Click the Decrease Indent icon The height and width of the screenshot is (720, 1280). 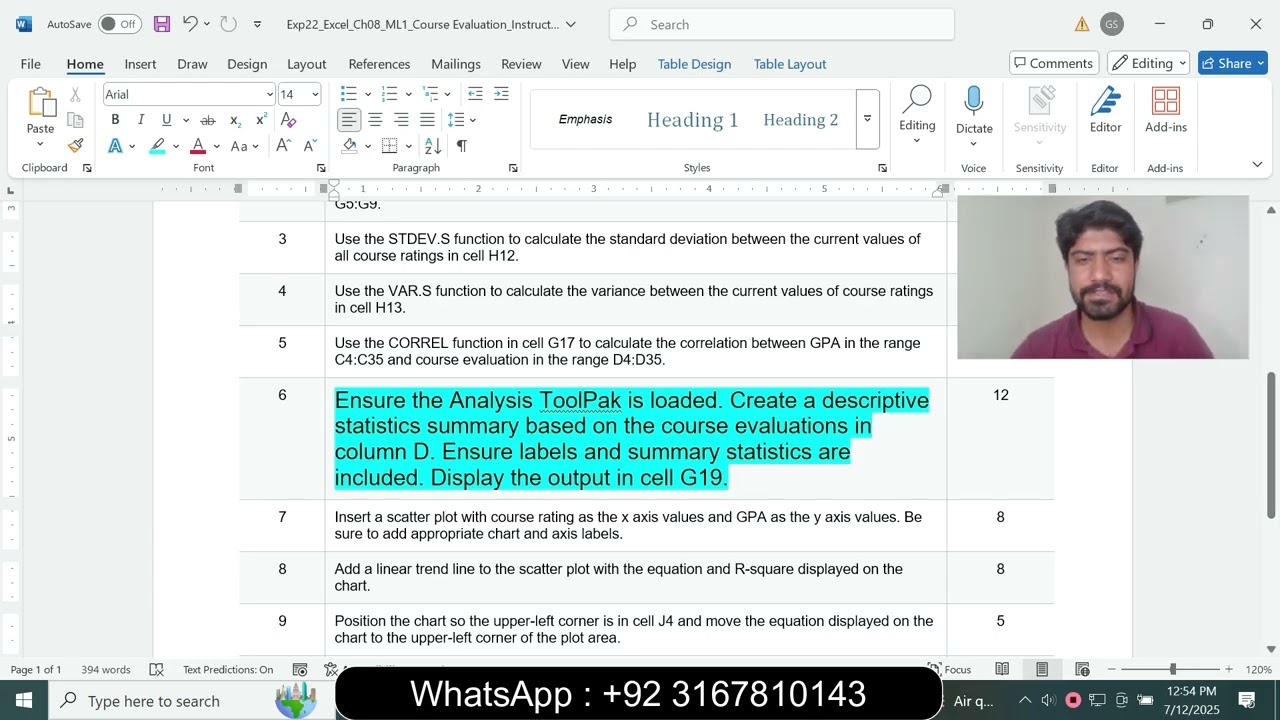tap(475, 94)
